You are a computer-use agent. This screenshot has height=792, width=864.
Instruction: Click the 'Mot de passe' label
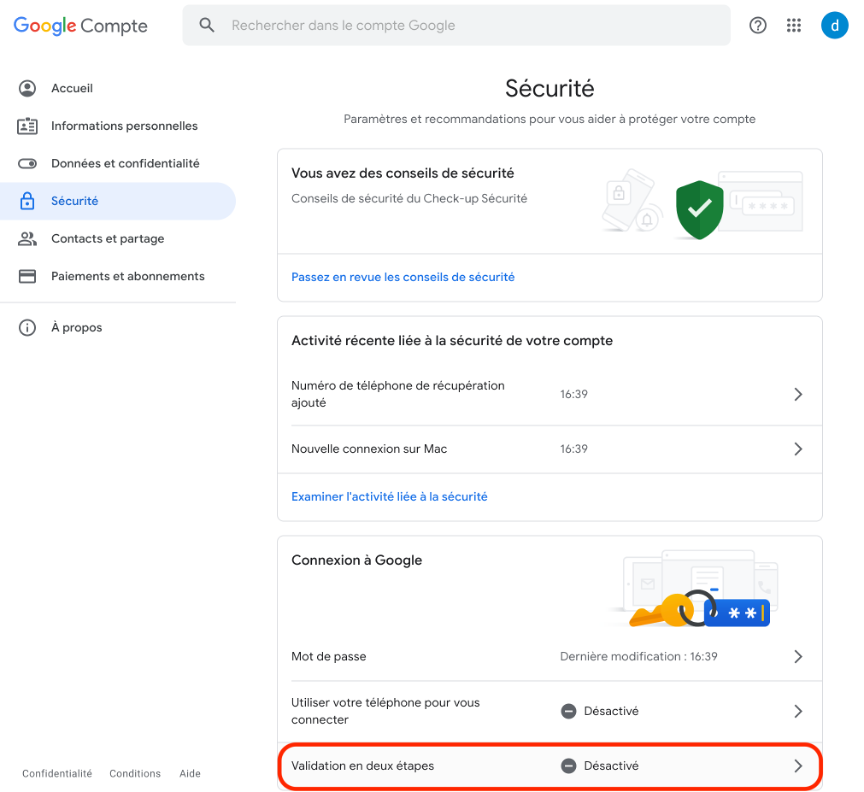pyautogui.click(x=328, y=656)
